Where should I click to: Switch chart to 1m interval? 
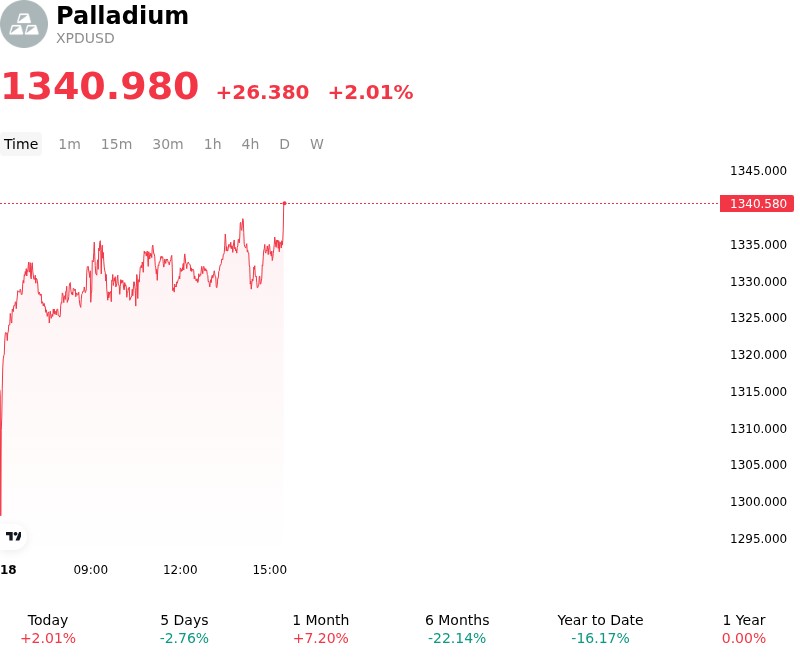(x=69, y=144)
